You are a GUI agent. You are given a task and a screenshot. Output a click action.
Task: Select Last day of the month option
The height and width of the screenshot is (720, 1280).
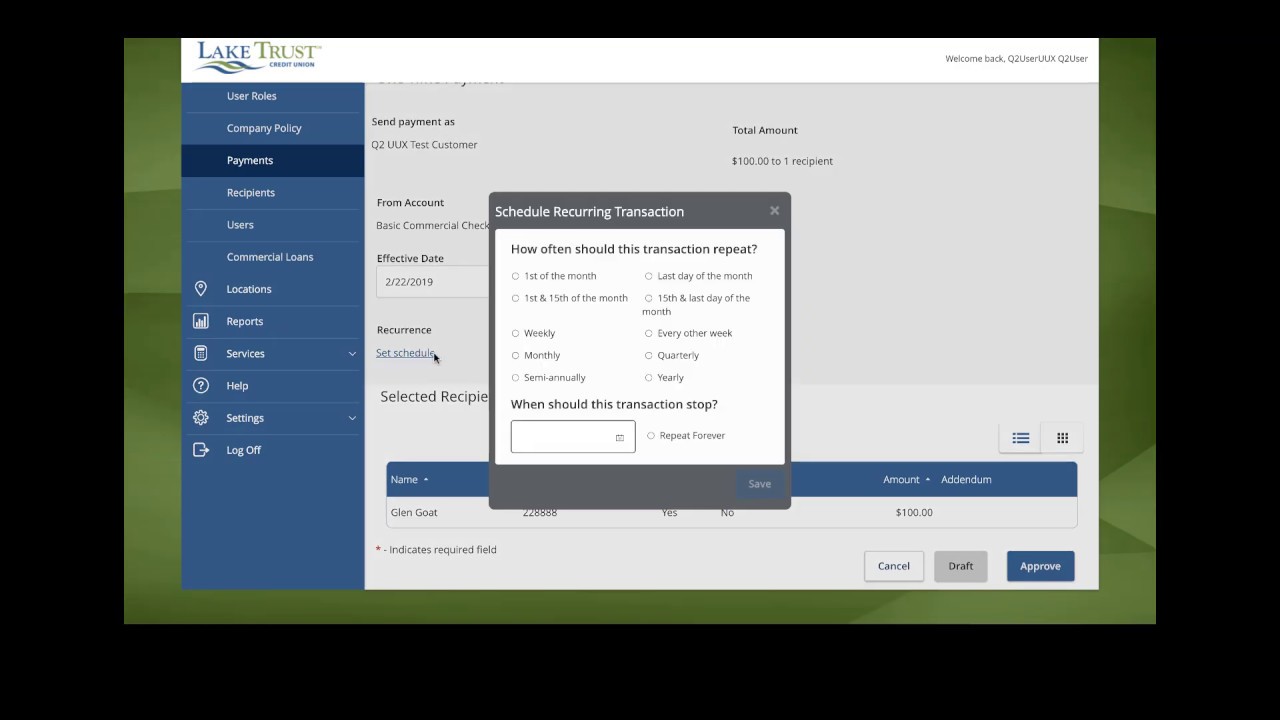pos(649,276)
